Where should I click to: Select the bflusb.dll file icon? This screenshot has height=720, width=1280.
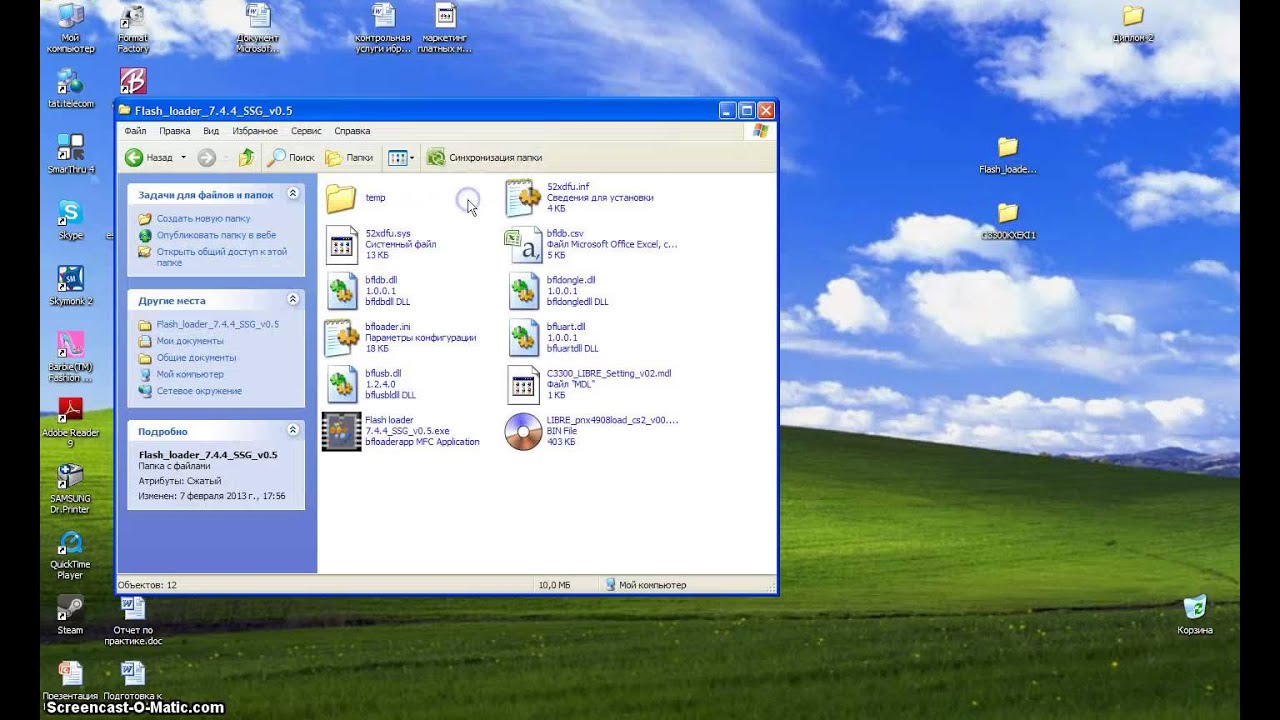(x=341, y=385)
